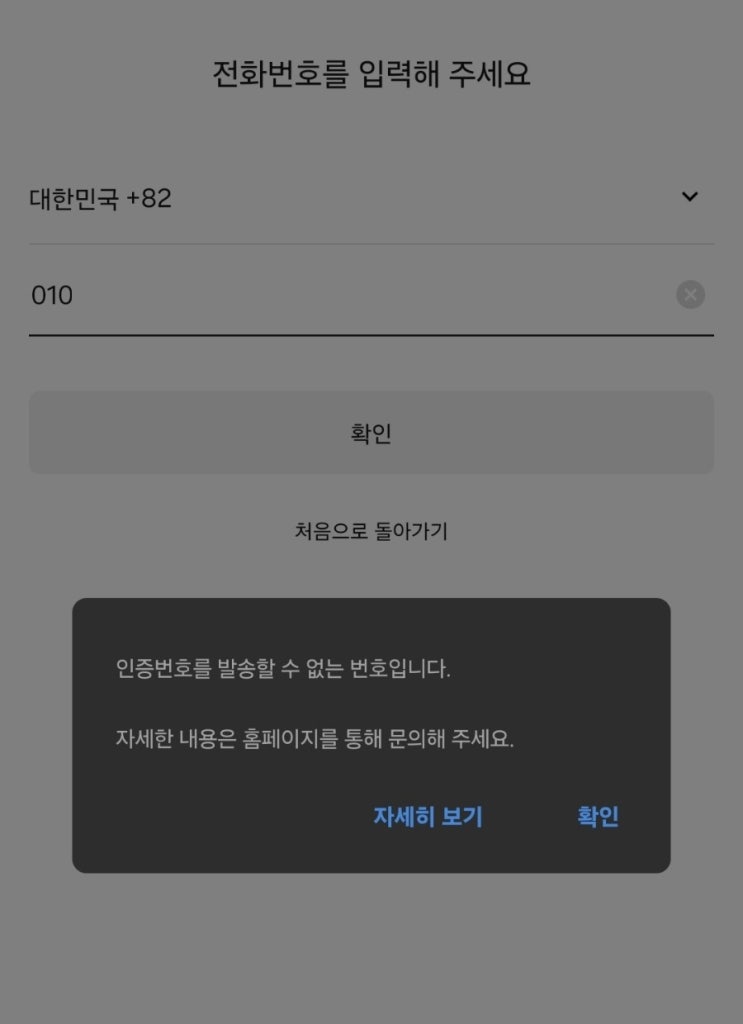The width and height of the screenshot is (743, 1024).
Task: Go back via 처음으로 돌아가기 link
Action: (371, 531)
